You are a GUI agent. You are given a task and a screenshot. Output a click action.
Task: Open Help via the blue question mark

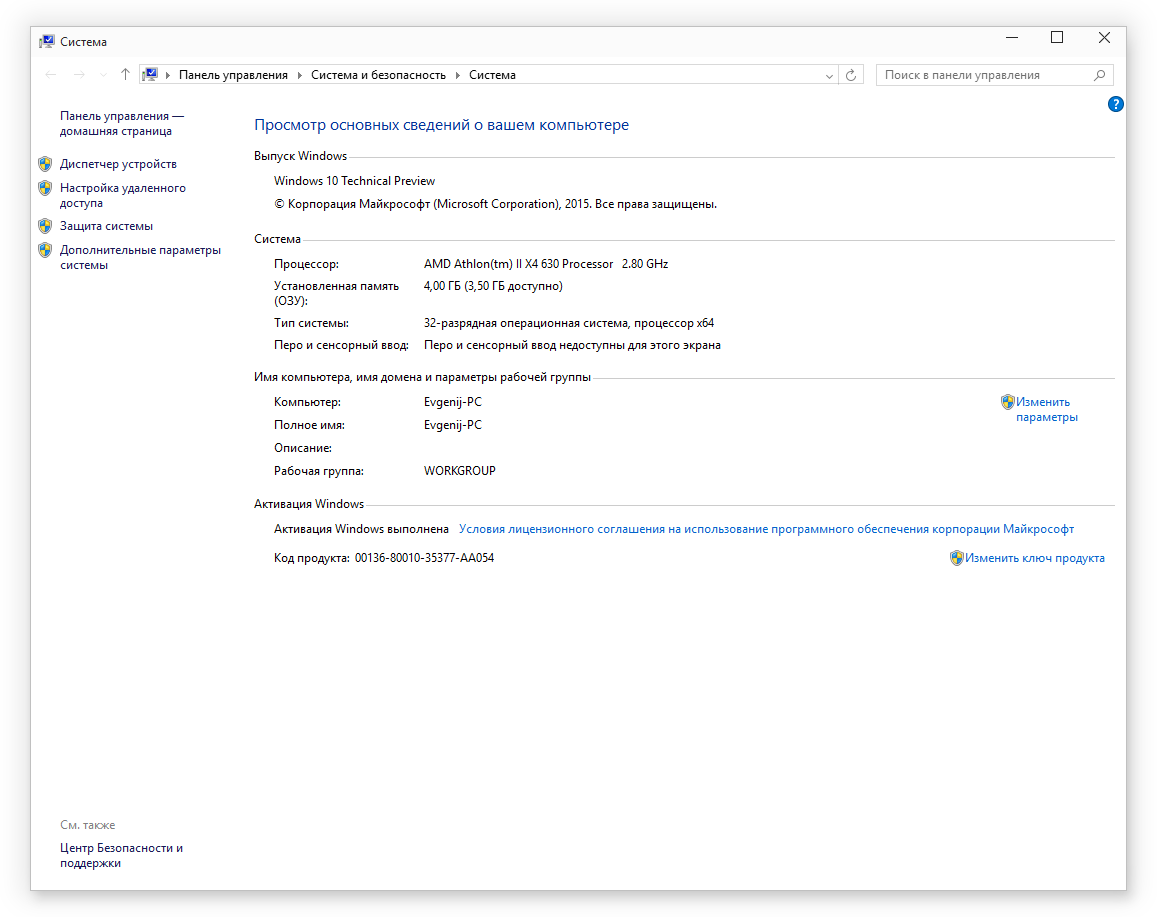1116,104
